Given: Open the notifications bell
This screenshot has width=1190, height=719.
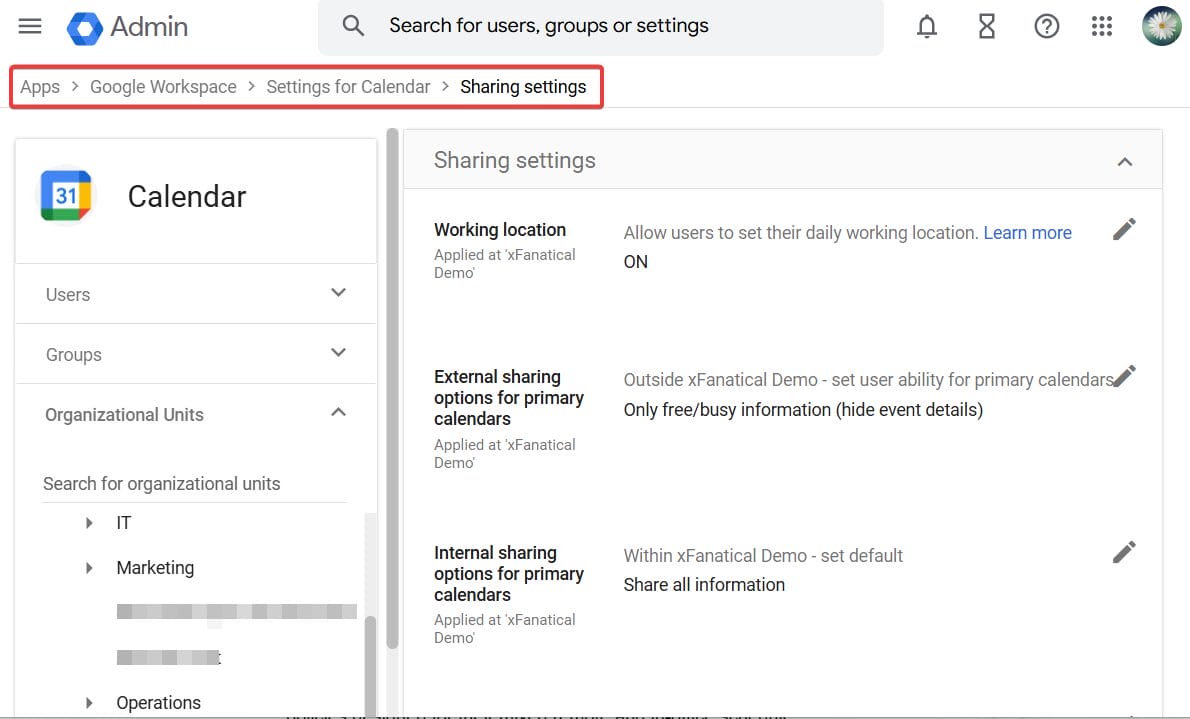Looking at the screenshot, I should pyautogui.click(x=927, y=27).
